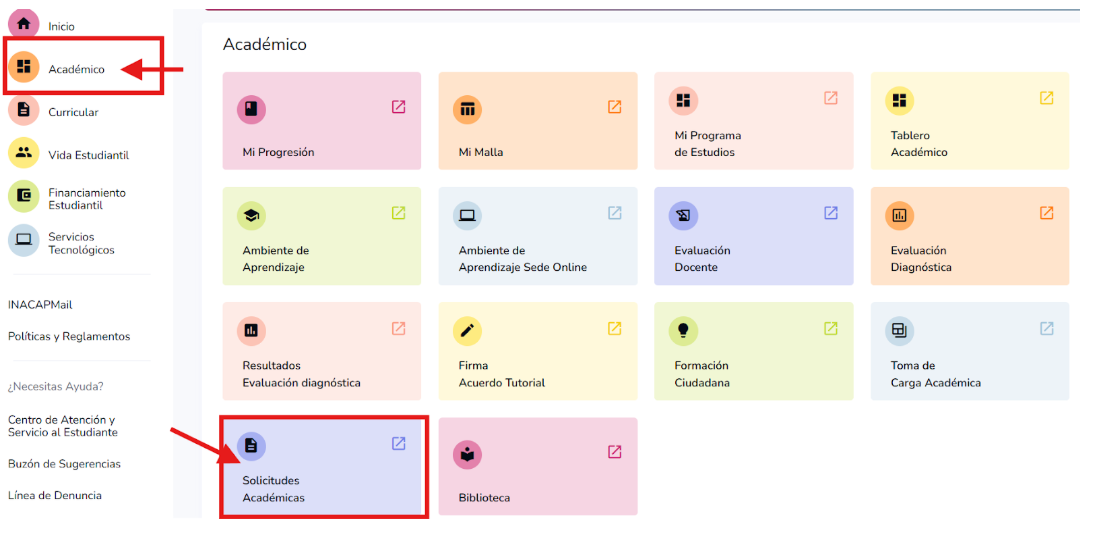The height and width of the screenshot is (543, 1095).
Task: Open Biblioteca external link icon
Action: tap(615, 452)
